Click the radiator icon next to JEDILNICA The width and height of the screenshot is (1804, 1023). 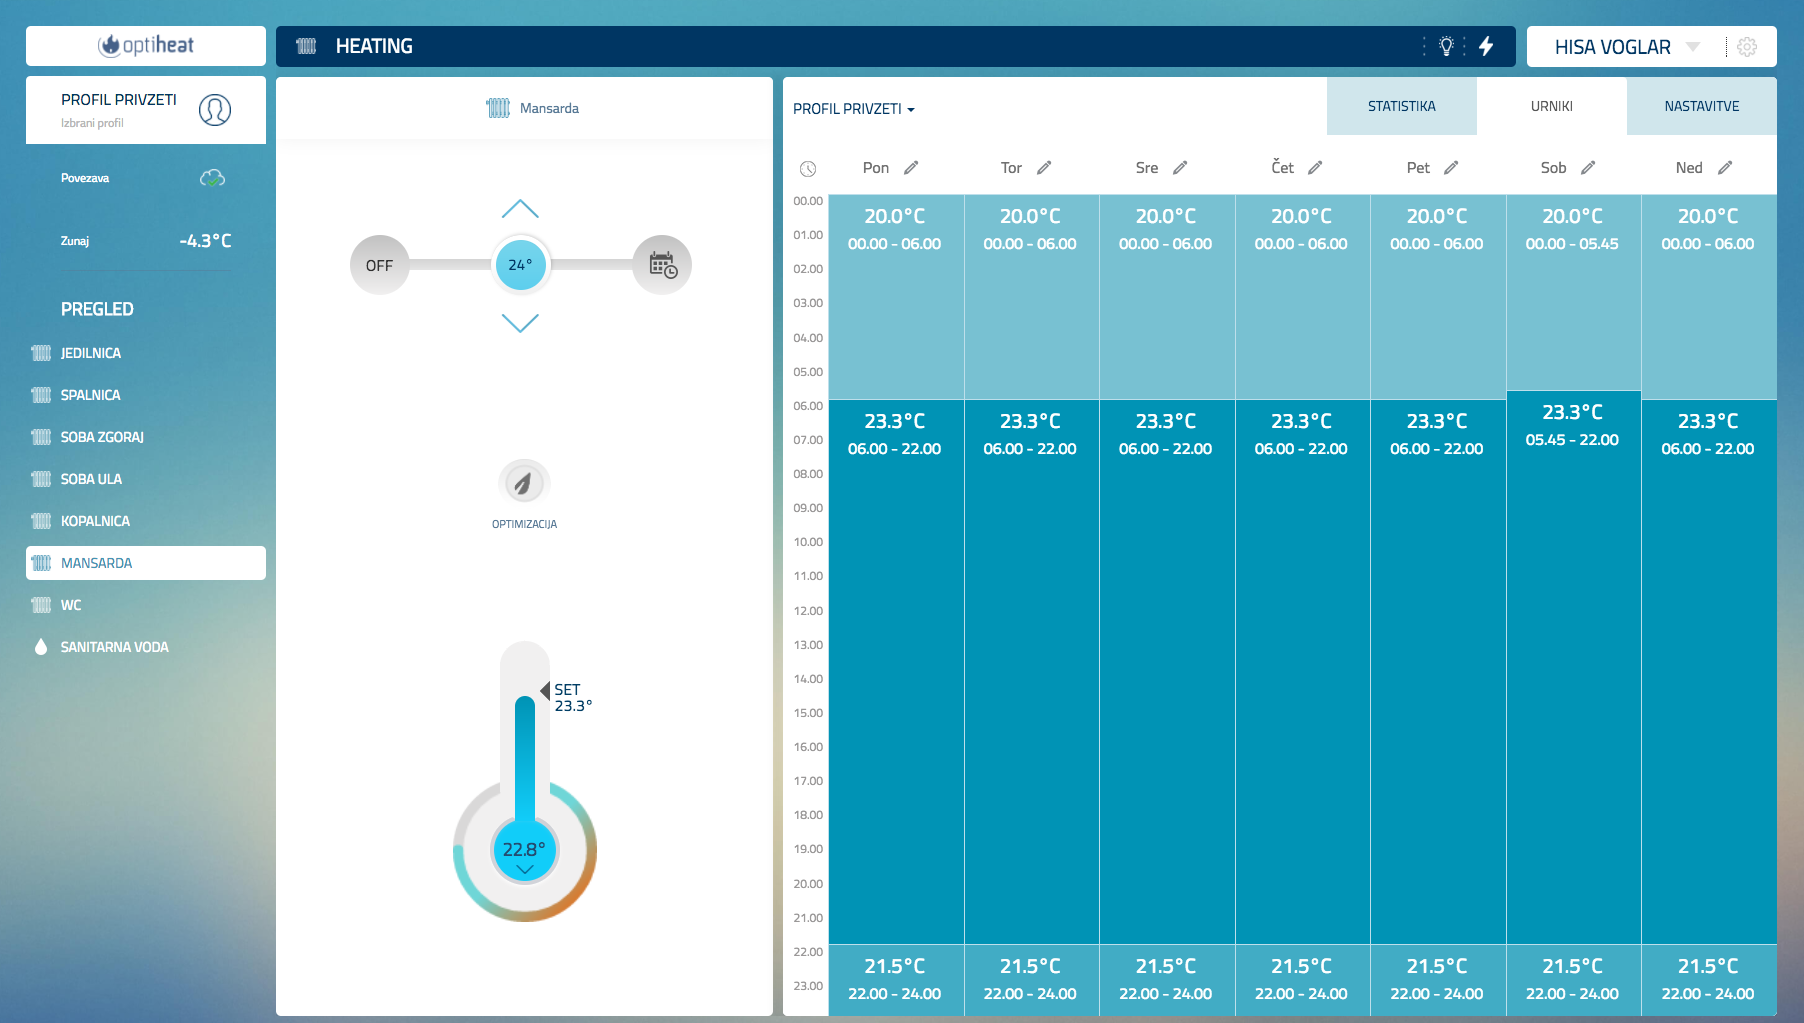tap(41, 353)
